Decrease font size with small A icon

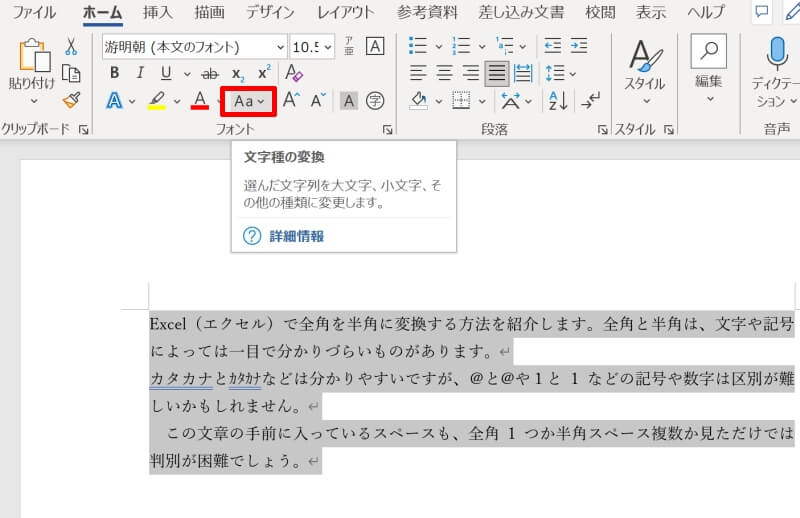pyautogui.click(x=318, y=101)
